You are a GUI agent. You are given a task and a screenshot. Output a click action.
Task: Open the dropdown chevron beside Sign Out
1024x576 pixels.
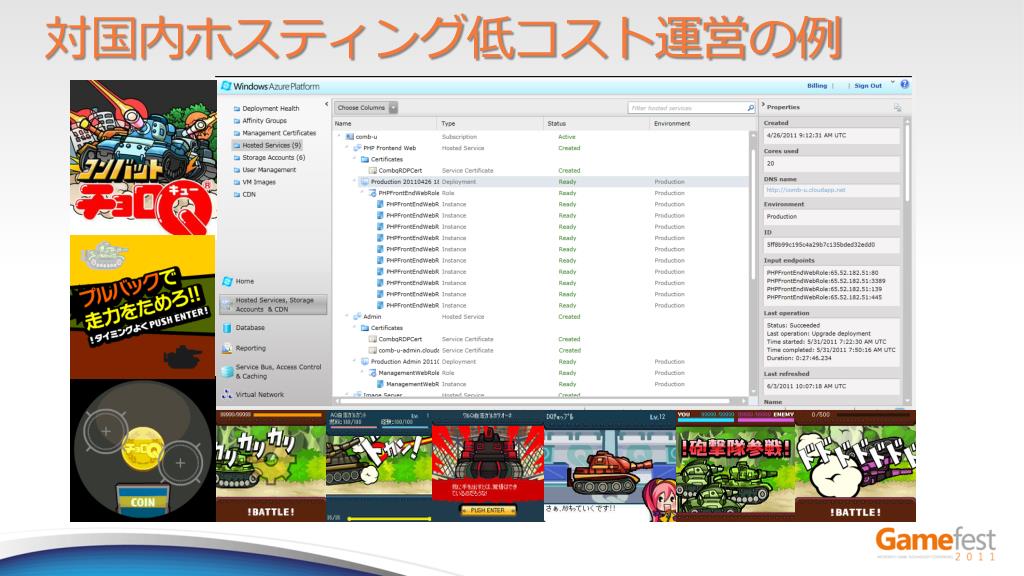(893, 83)
